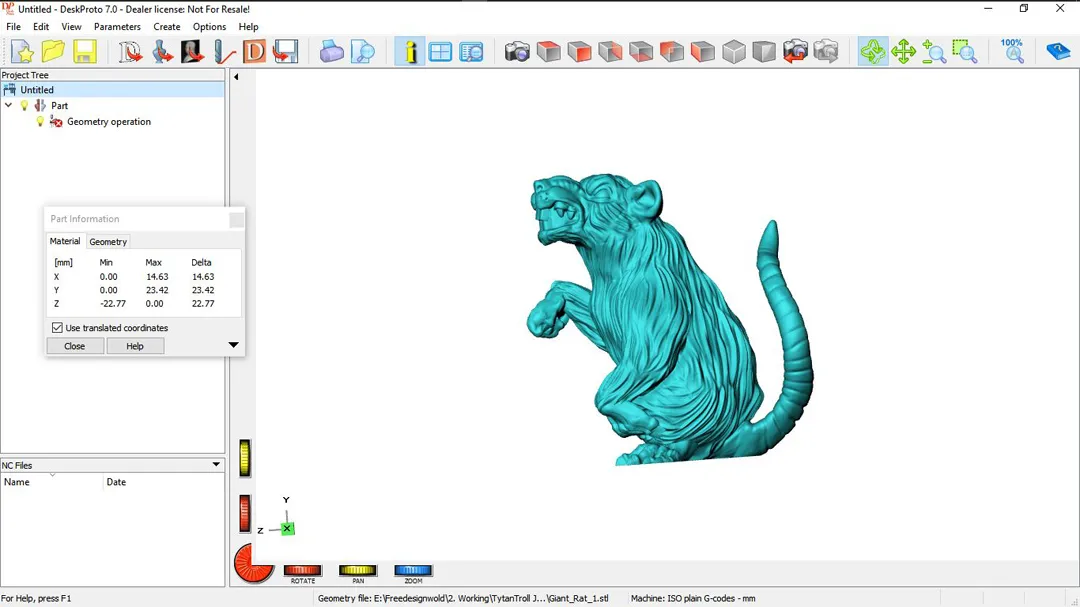Select the back face view cube icon
The height and width of the screenshot is (607, 1080).
tap(610, 52)
